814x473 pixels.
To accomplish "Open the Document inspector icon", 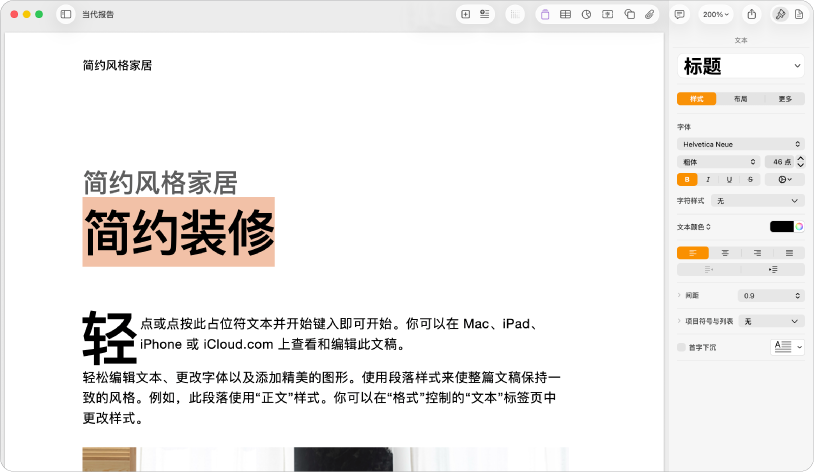I will click(799, 15).
